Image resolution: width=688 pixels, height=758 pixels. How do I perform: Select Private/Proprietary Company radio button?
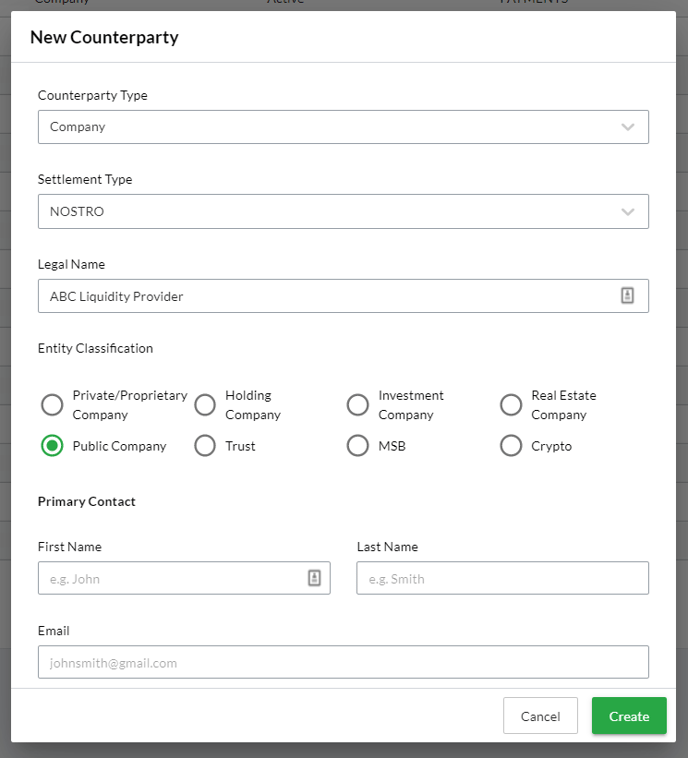click(x=52, y=405)
